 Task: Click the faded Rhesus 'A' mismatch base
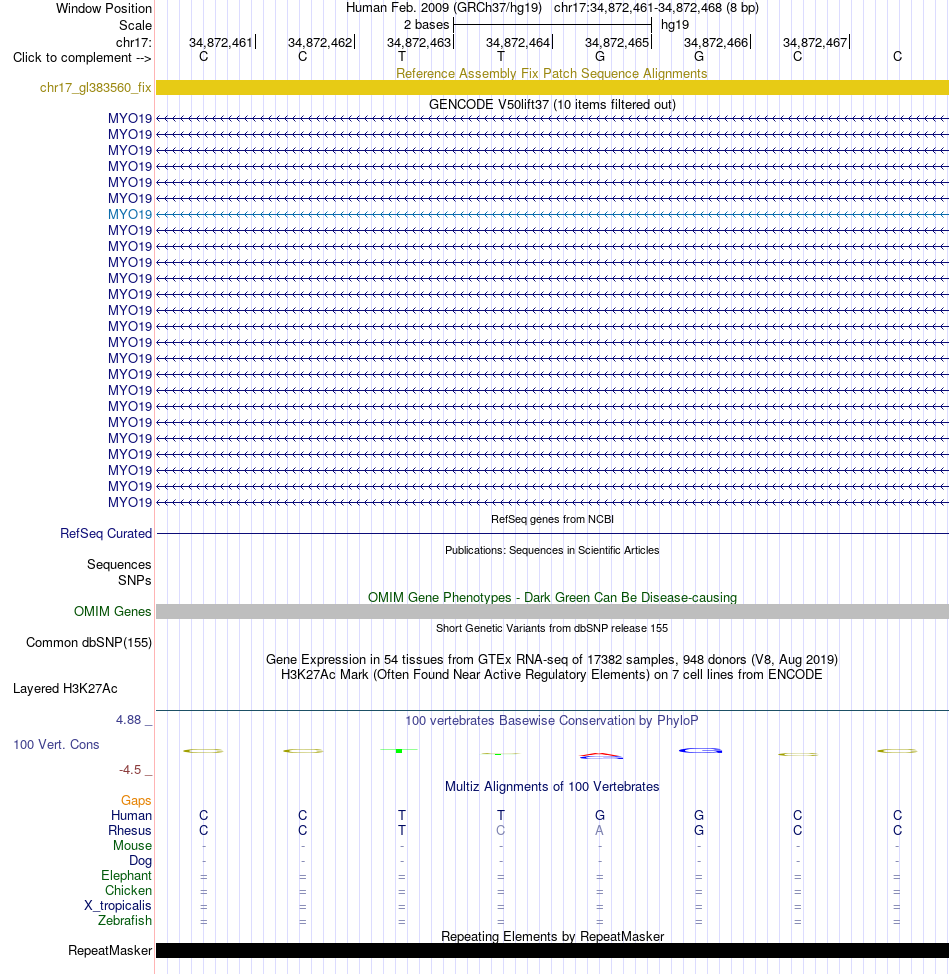point(600,831)
